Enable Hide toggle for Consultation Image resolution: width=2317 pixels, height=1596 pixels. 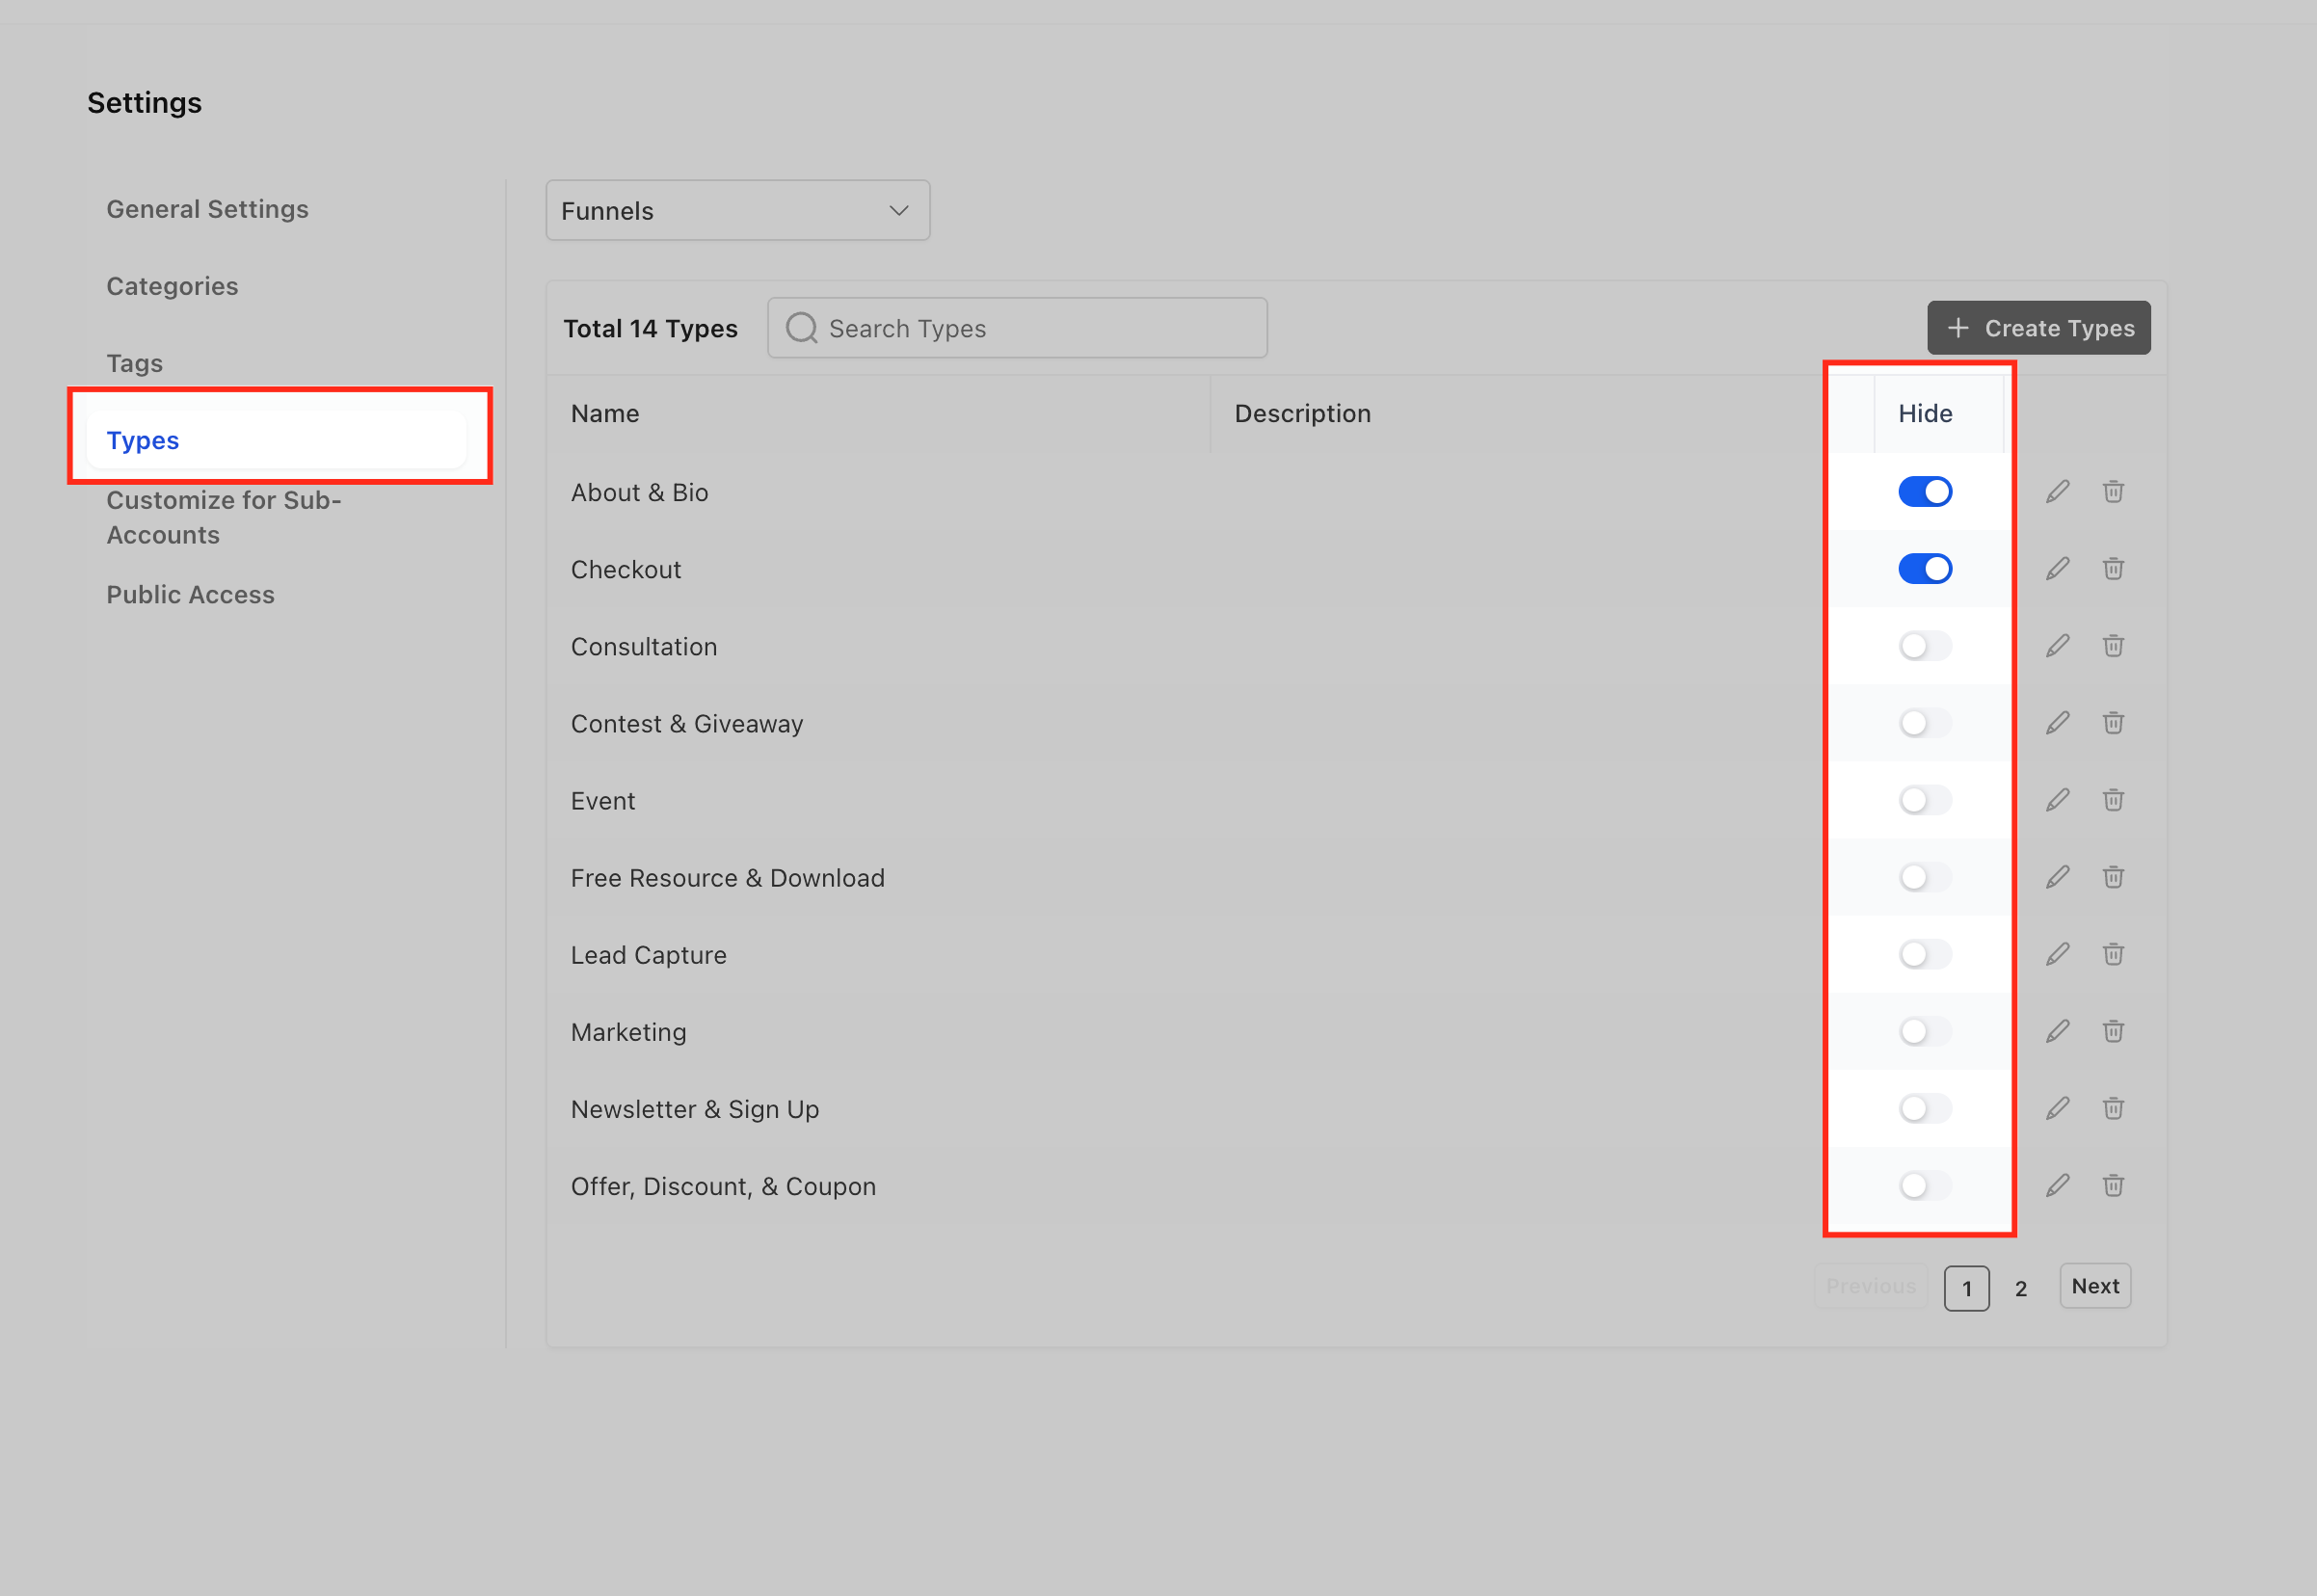(1924, 646)
